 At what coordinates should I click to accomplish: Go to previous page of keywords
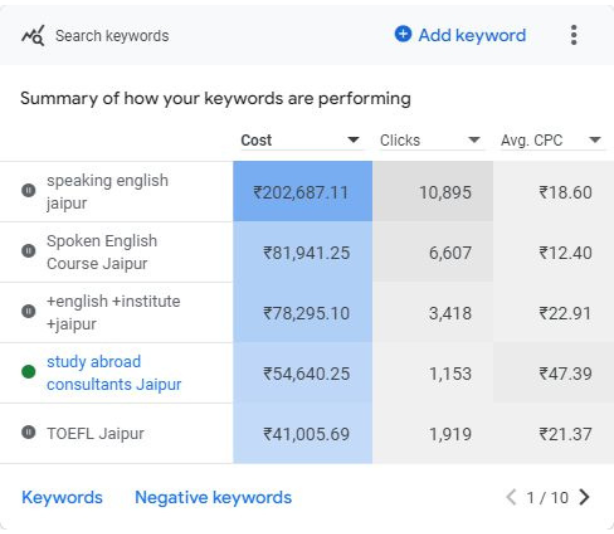(511, 497)
